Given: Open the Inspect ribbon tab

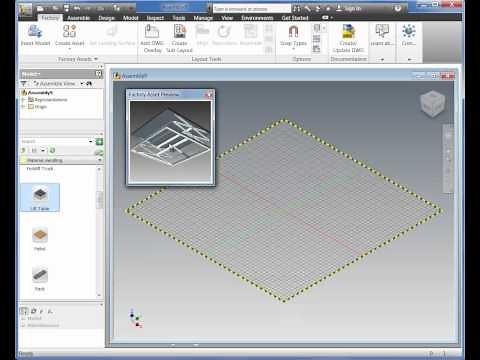Looking at the screenshot, I should click(155, 18).
